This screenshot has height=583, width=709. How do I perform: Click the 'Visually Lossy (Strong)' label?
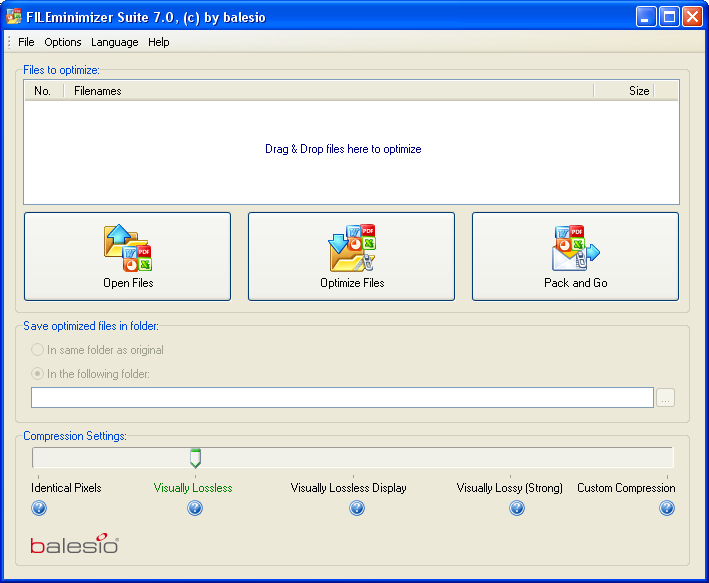click(510, 488)
